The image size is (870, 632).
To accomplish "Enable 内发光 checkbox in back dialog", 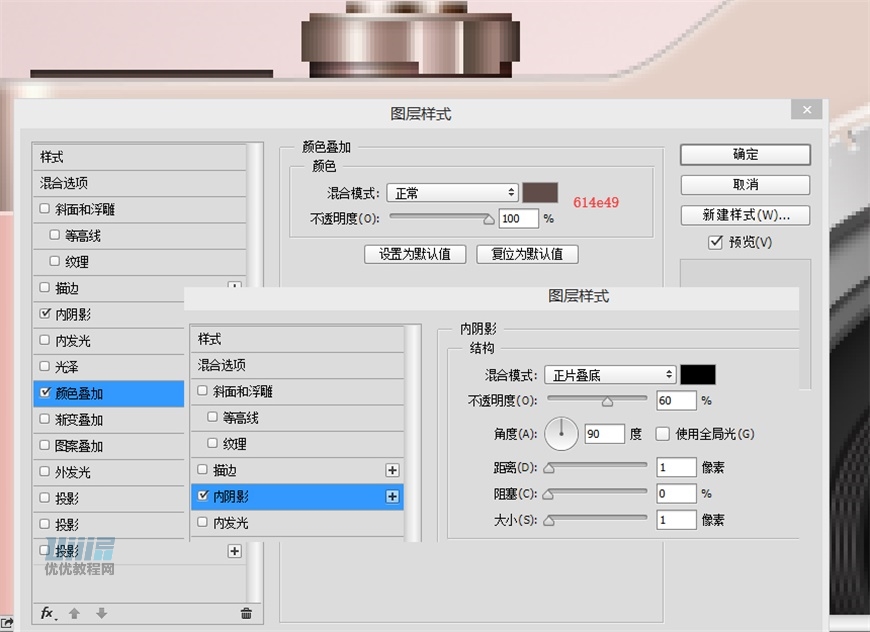I will pyautogui.click(x=45, y=340).
